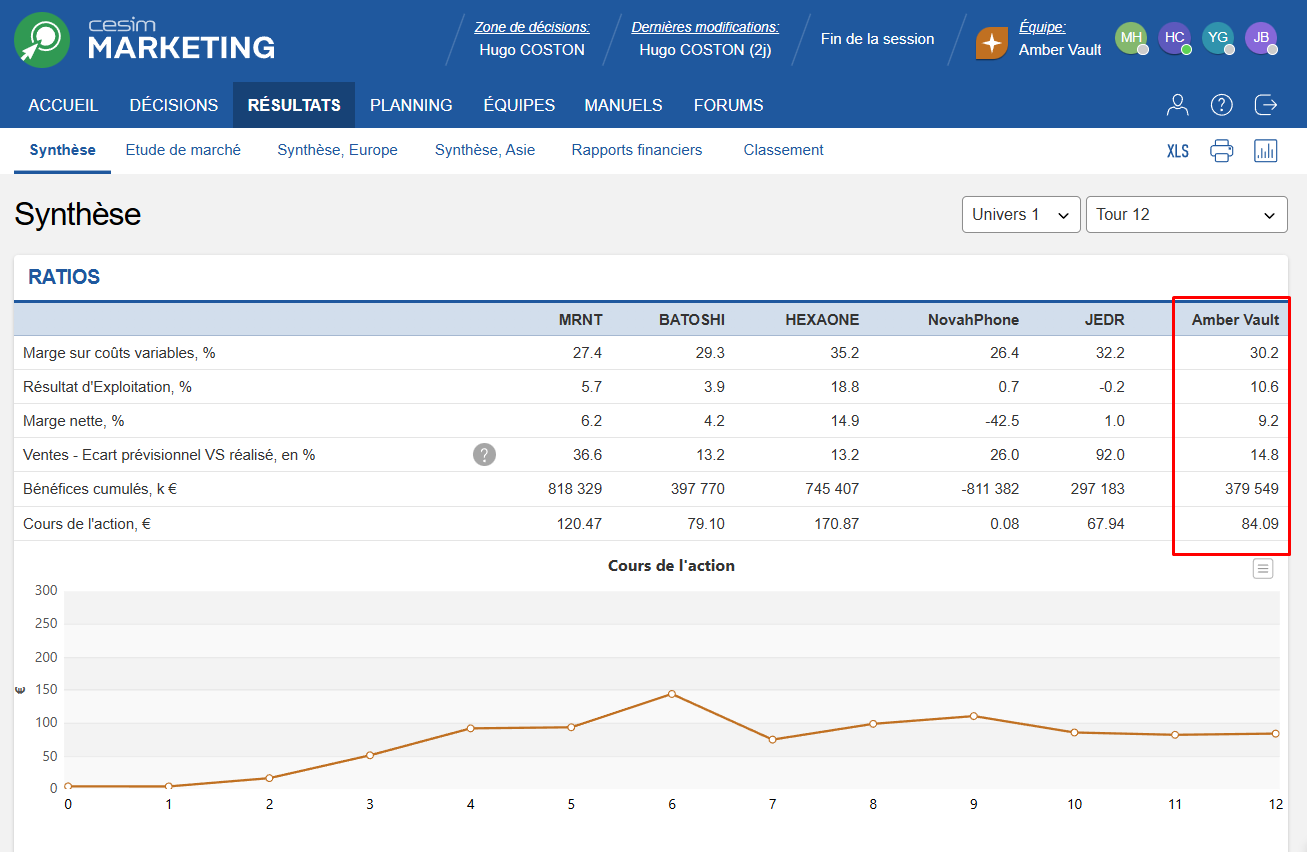This screenshot has height=852, width=1307.
Task: Switch to the Etude de marché tab
Action: (183, 150)
